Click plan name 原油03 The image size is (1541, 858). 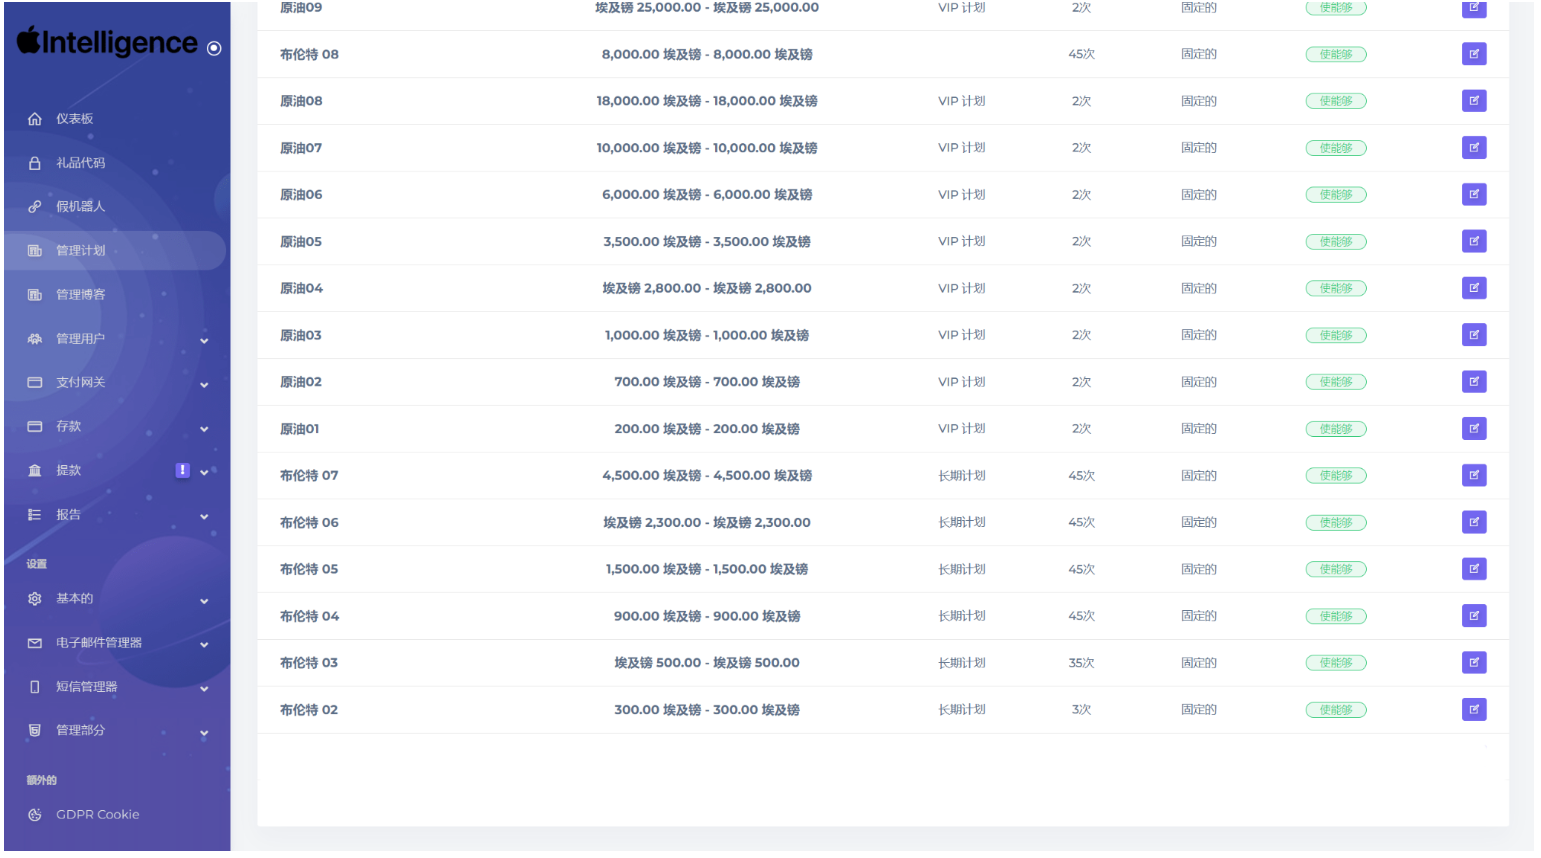[301, 335]
